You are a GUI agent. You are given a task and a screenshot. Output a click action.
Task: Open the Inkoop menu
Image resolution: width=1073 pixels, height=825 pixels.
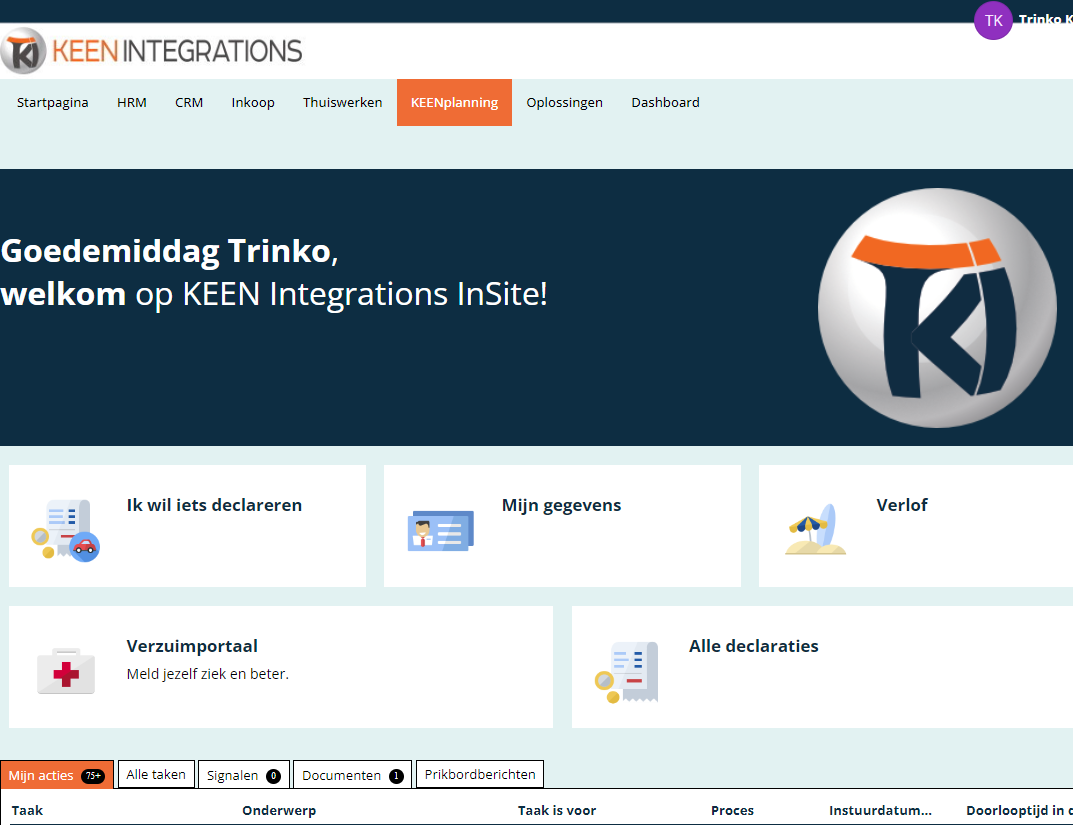(x=253, y=103)
